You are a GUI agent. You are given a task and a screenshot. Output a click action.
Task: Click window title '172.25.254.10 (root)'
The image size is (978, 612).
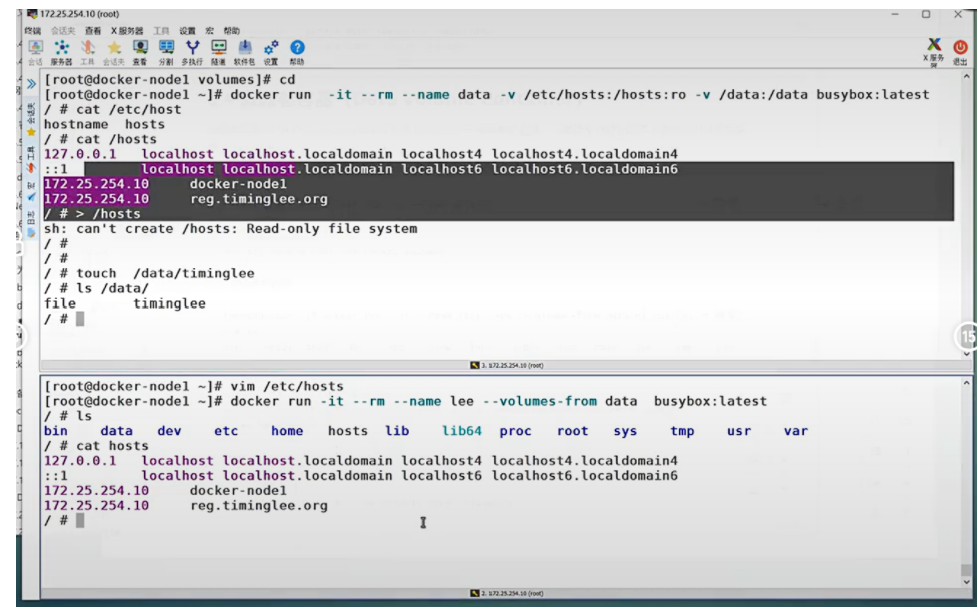[x=80, y=14]
